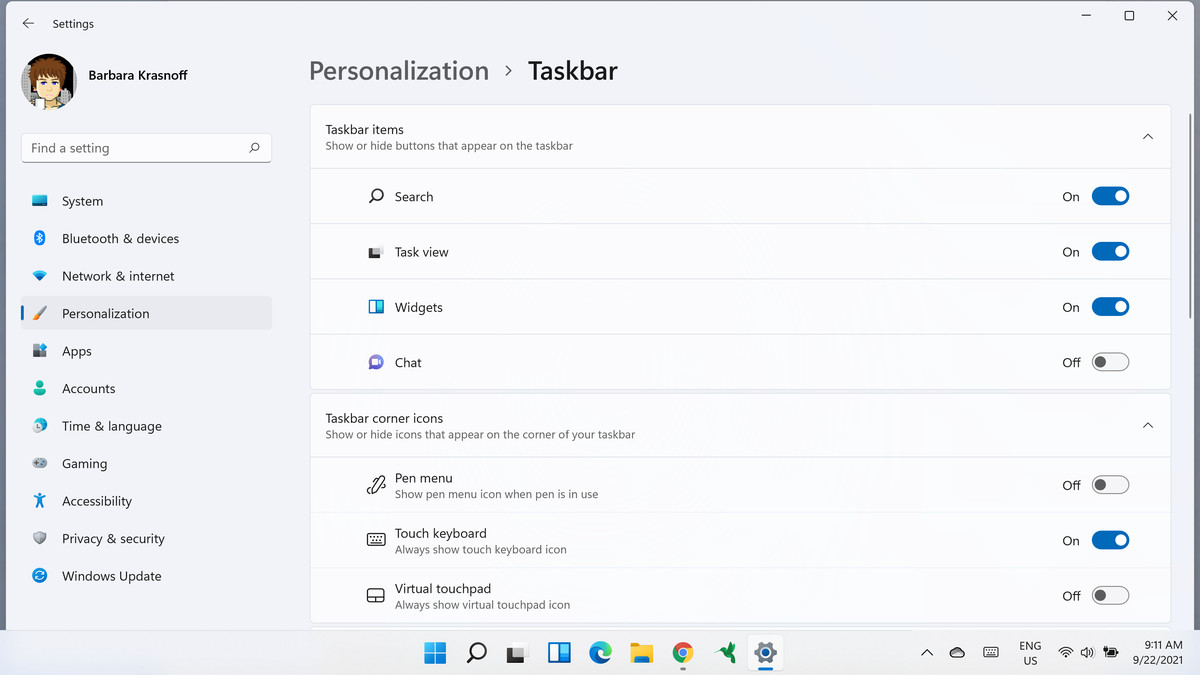Click the Virtual touchpad icon in corner icons
The width and height of the screenshot is (1200, 675).
376,595
